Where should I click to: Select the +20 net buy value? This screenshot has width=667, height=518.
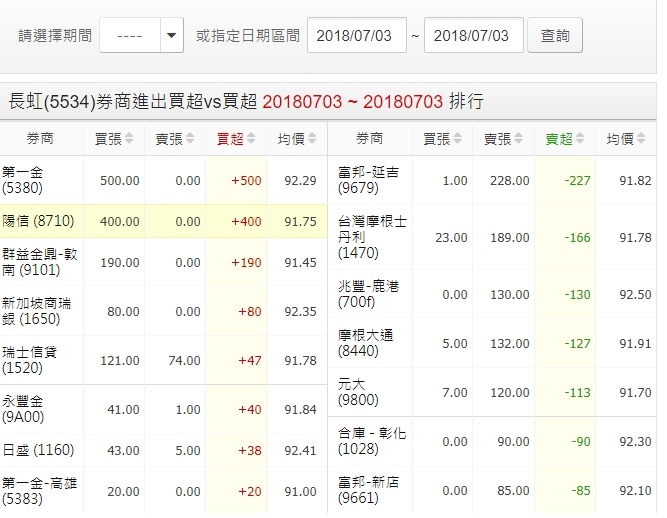pos(250,492)
